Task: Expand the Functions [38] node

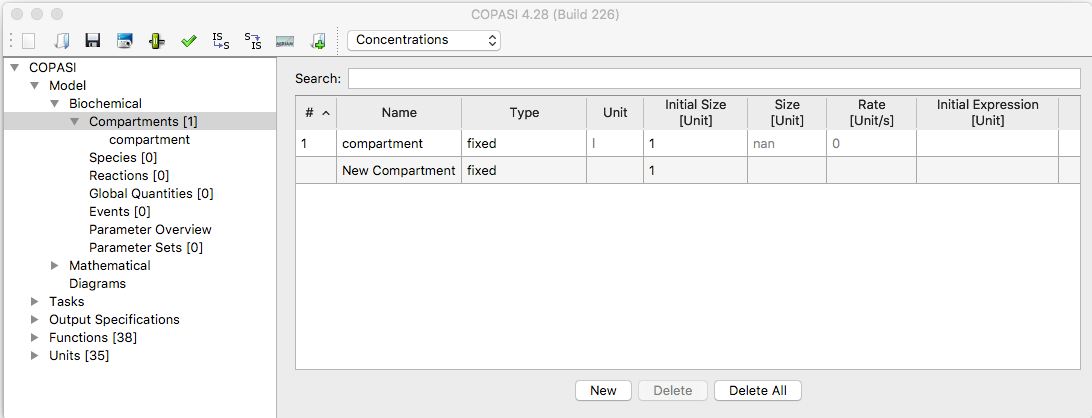Action: pyautogui.click(x=35, y=338)
